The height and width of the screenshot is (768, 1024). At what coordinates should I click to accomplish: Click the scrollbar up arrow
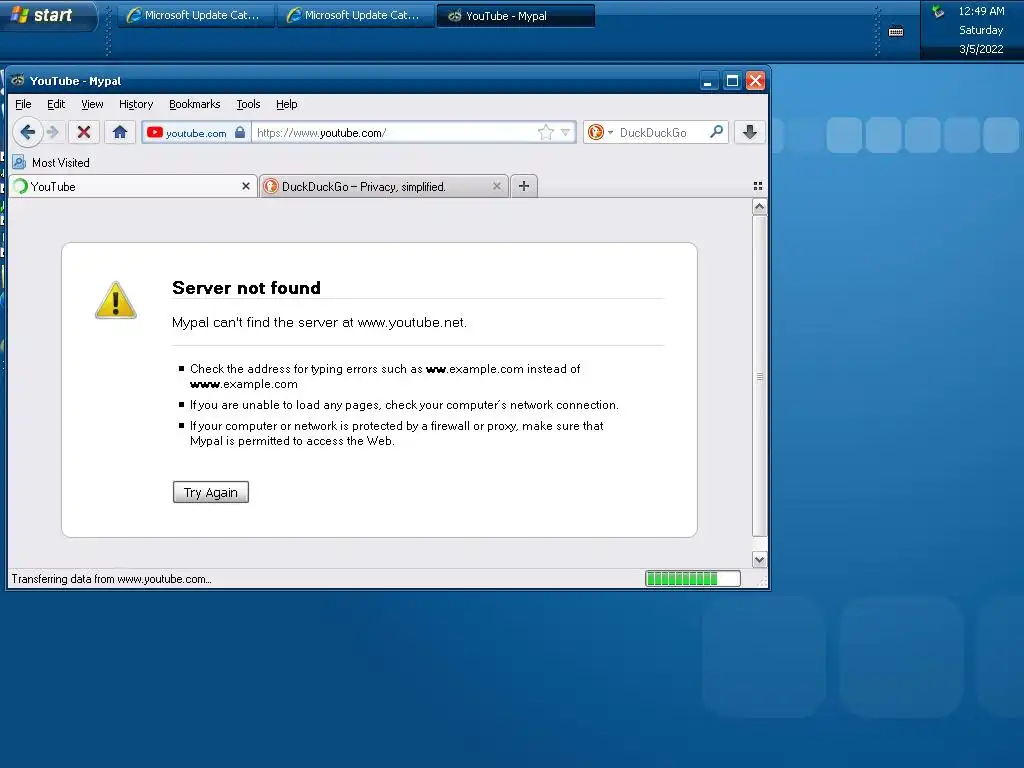coord(759,208)
